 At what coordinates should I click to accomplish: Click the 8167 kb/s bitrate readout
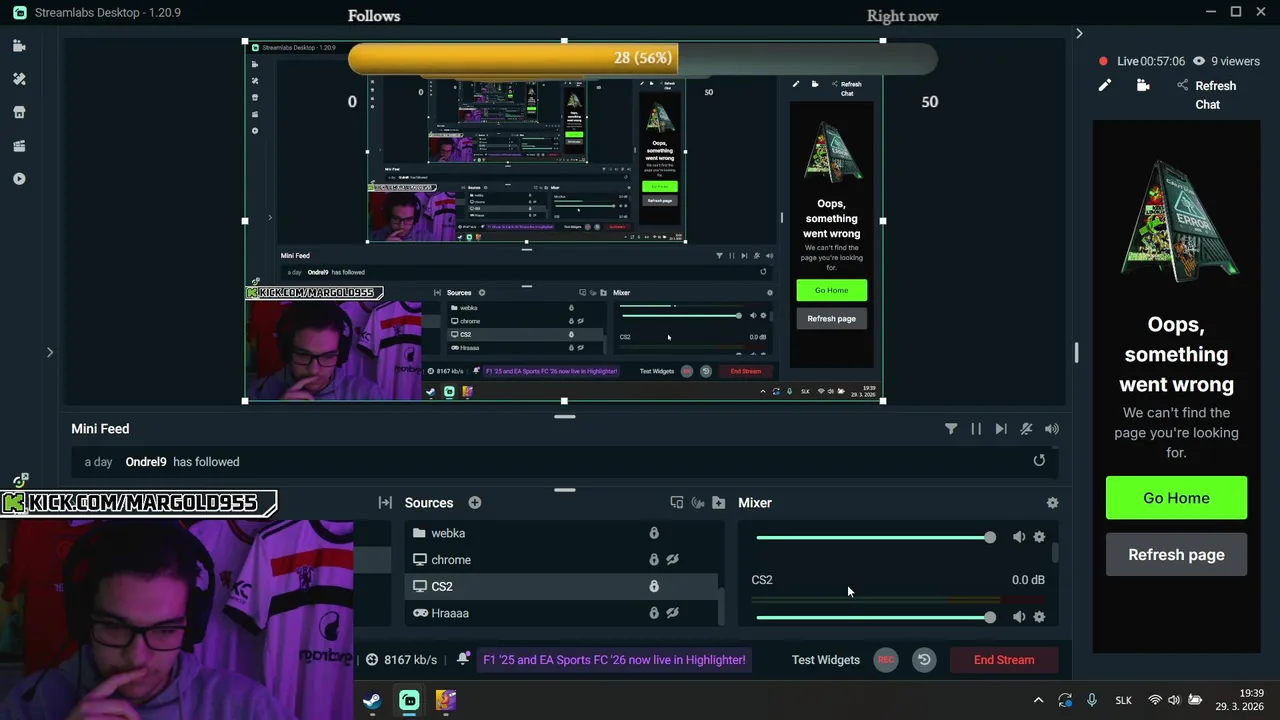point(410,660)
